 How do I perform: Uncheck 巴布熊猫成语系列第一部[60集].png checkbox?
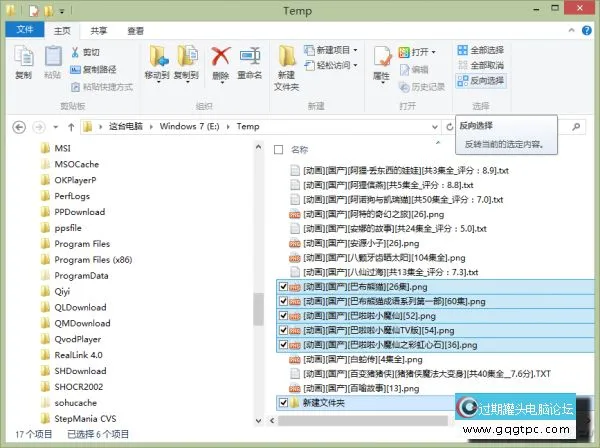(284, 301)
